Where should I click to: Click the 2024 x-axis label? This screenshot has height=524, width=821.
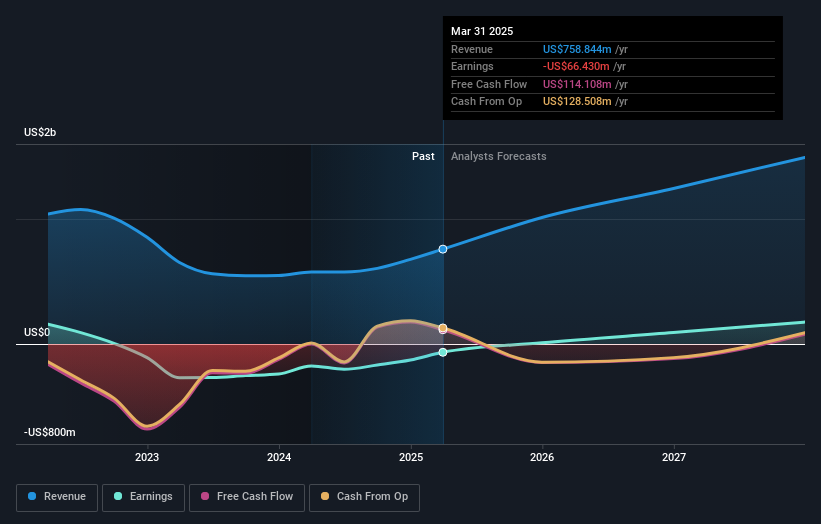point(279,457)
